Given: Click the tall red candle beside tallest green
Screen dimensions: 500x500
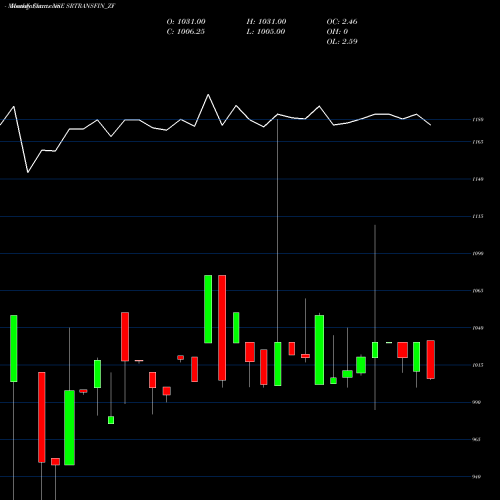Looking at the screenshot, I should (222, 328).
